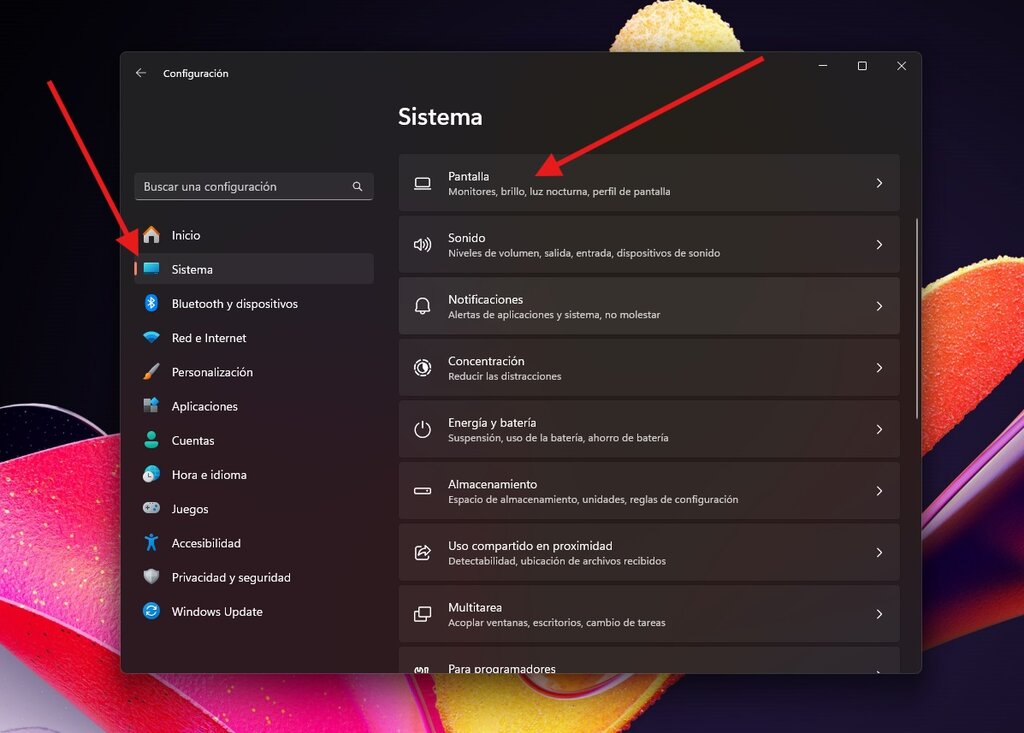Click the back arrow next to Configuración

140,73
